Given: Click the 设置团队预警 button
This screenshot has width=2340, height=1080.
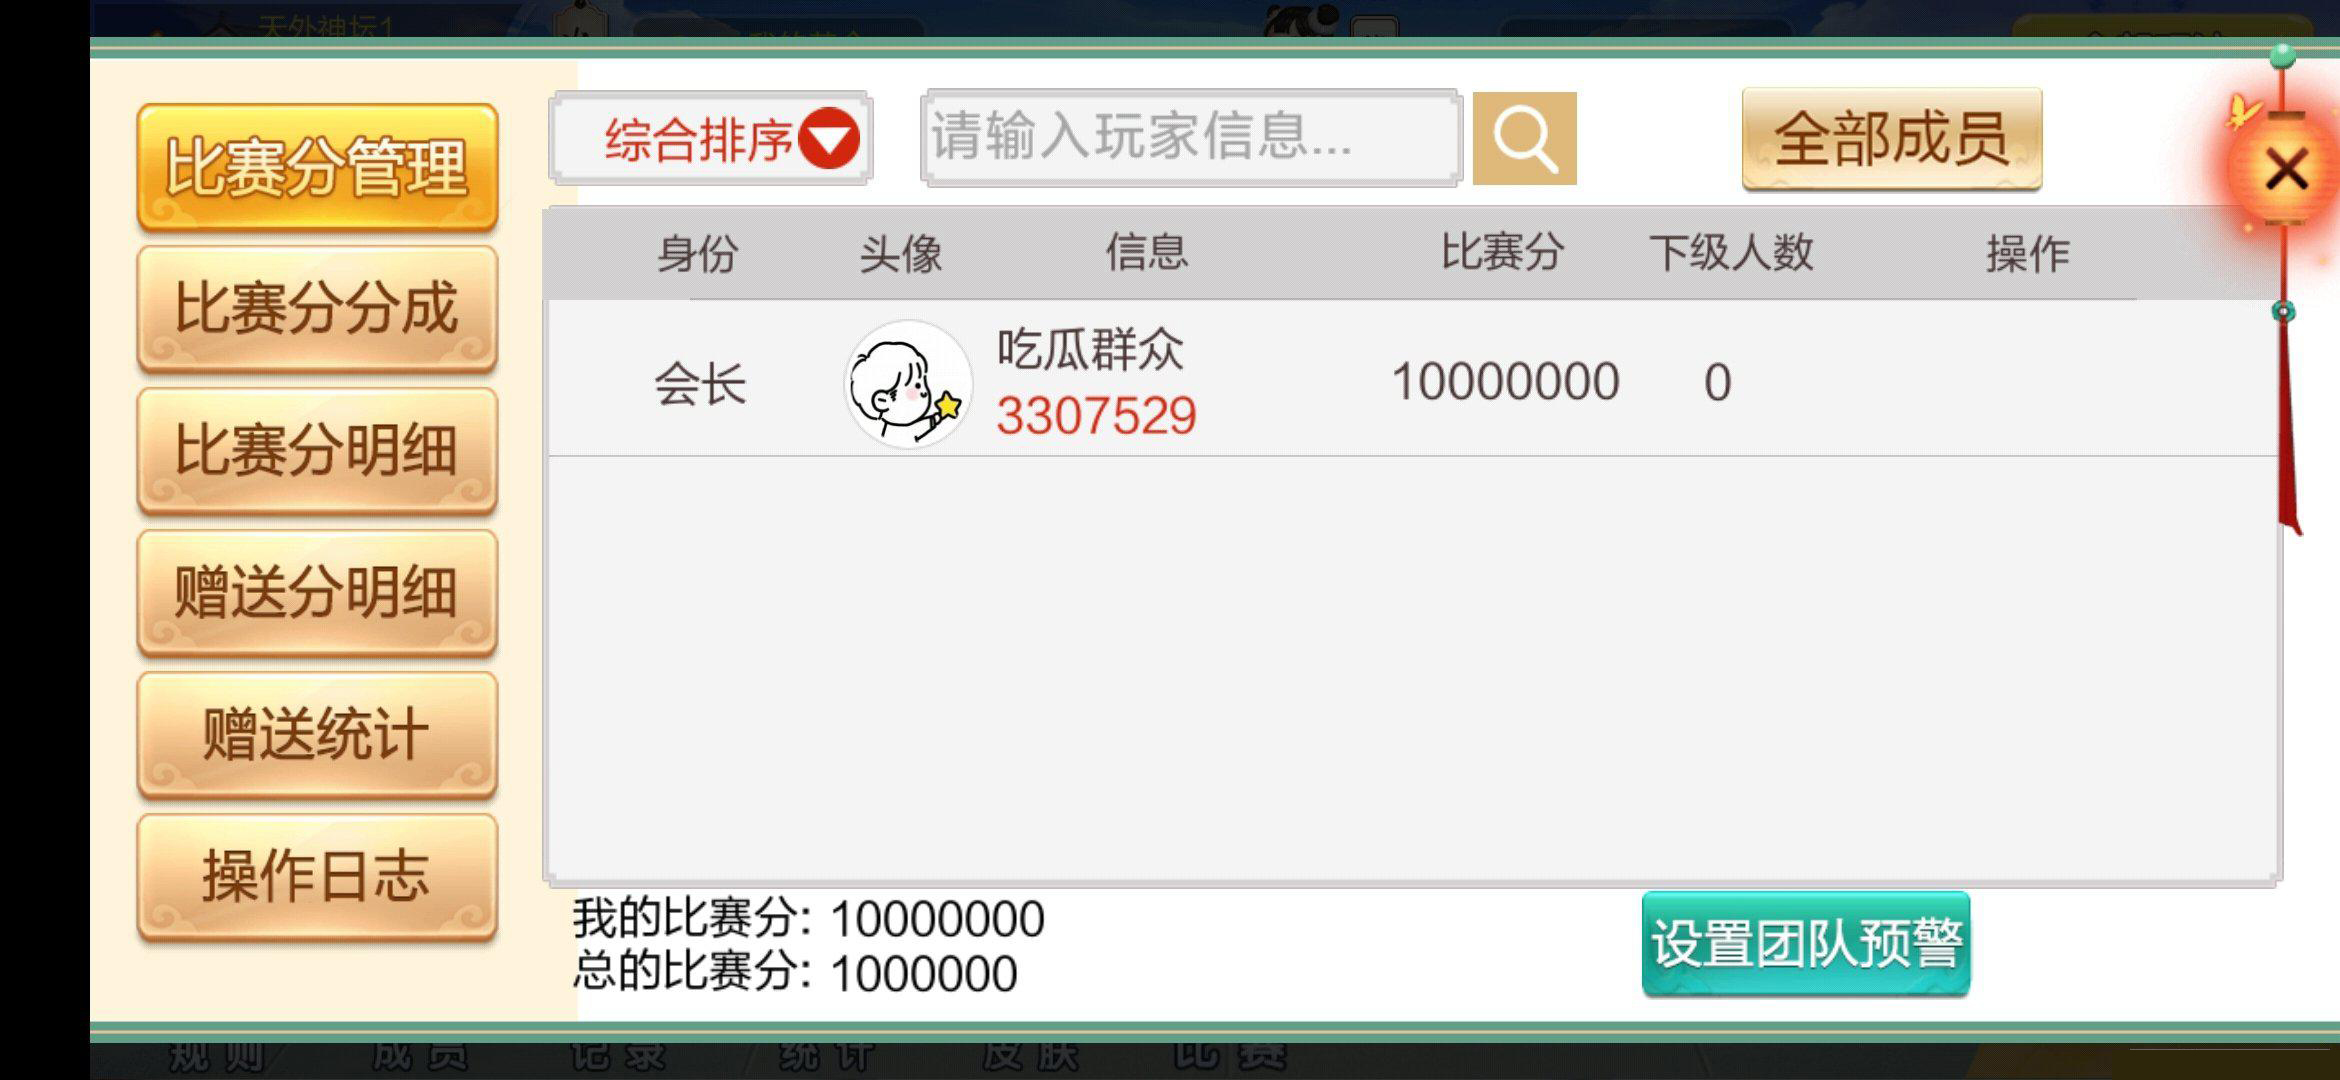Looking at the screenshot, I should click(x=1805, y=943).
